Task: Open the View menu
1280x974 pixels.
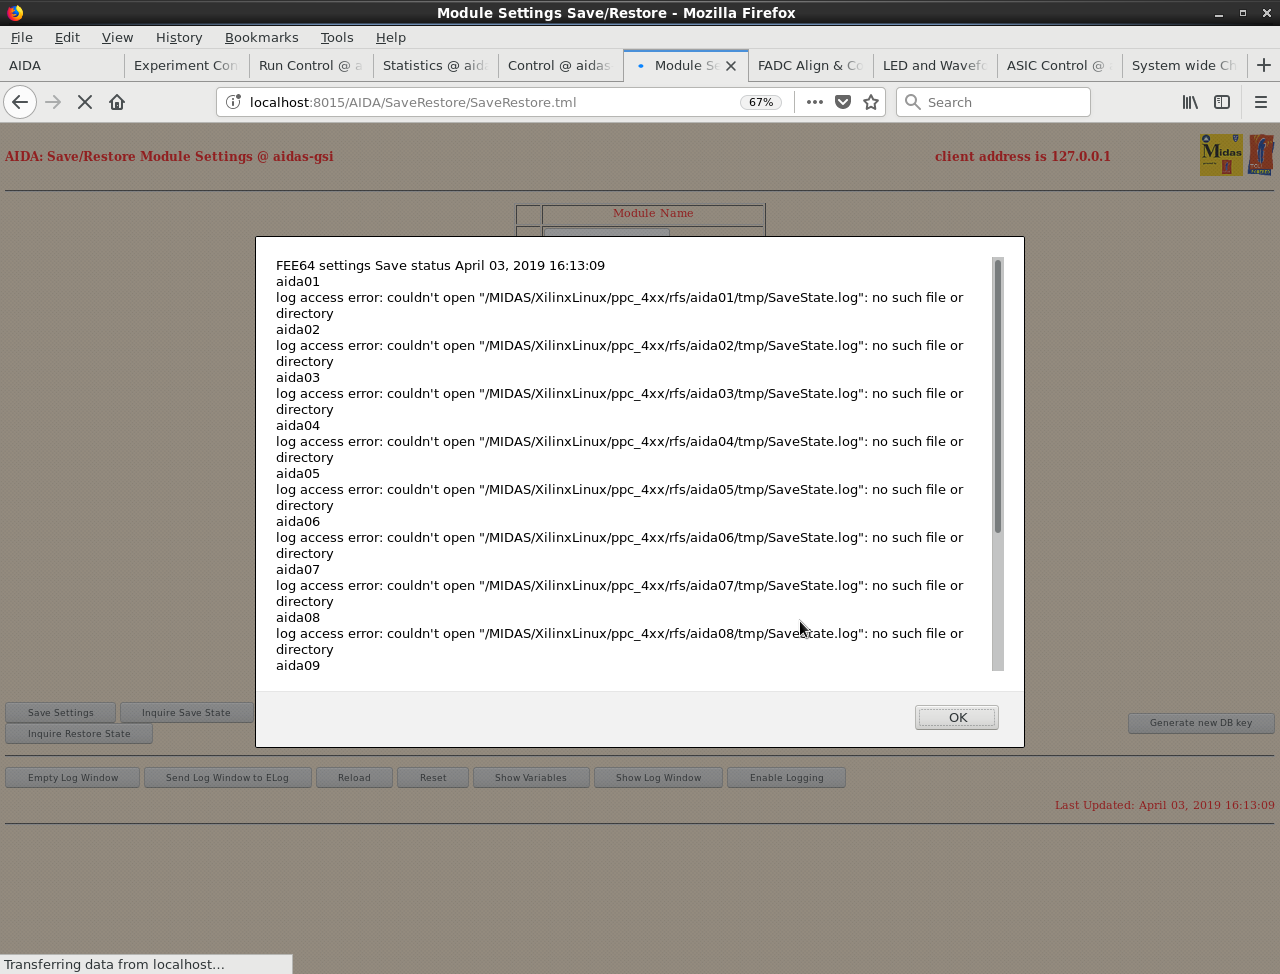Action: coord(117,37)
